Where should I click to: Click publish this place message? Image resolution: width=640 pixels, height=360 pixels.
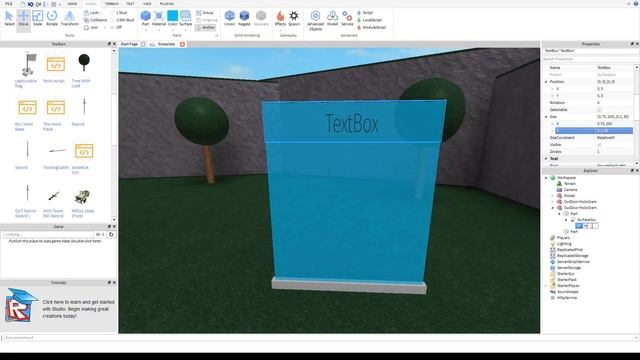[x=54, y=241]
